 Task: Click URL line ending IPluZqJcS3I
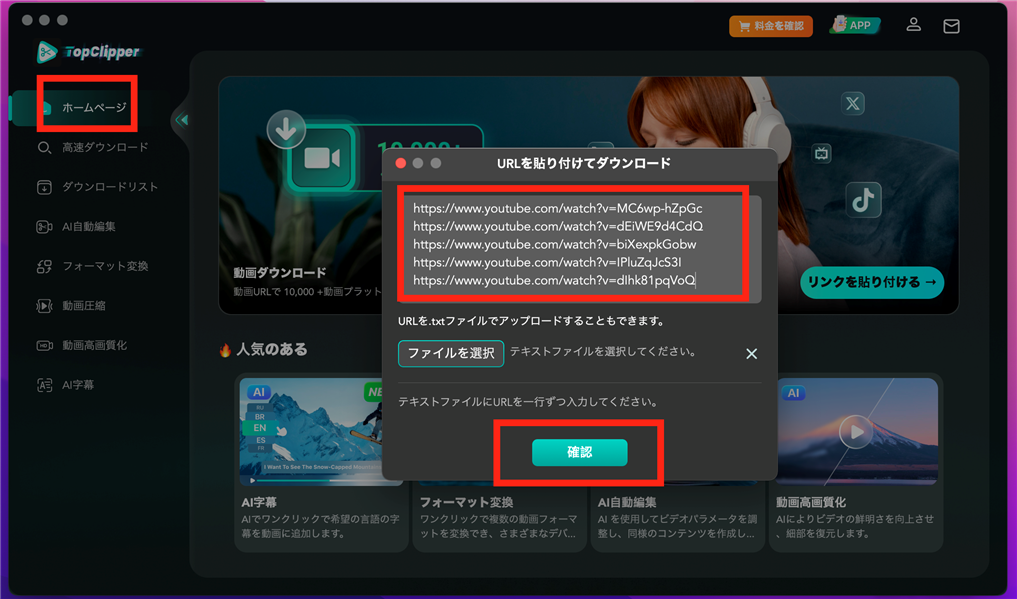pos(547,263)
